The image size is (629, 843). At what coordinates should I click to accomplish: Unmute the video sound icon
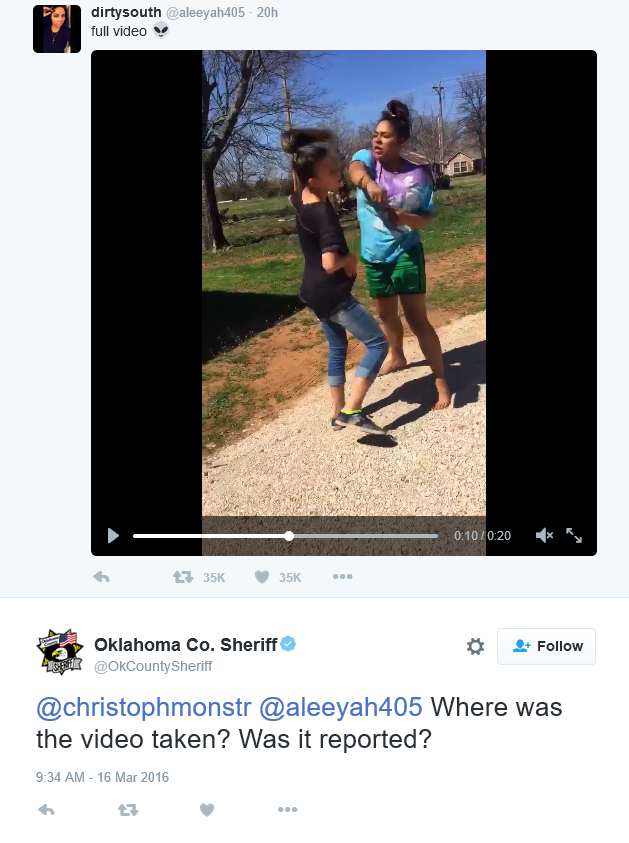tap(545, 535)
